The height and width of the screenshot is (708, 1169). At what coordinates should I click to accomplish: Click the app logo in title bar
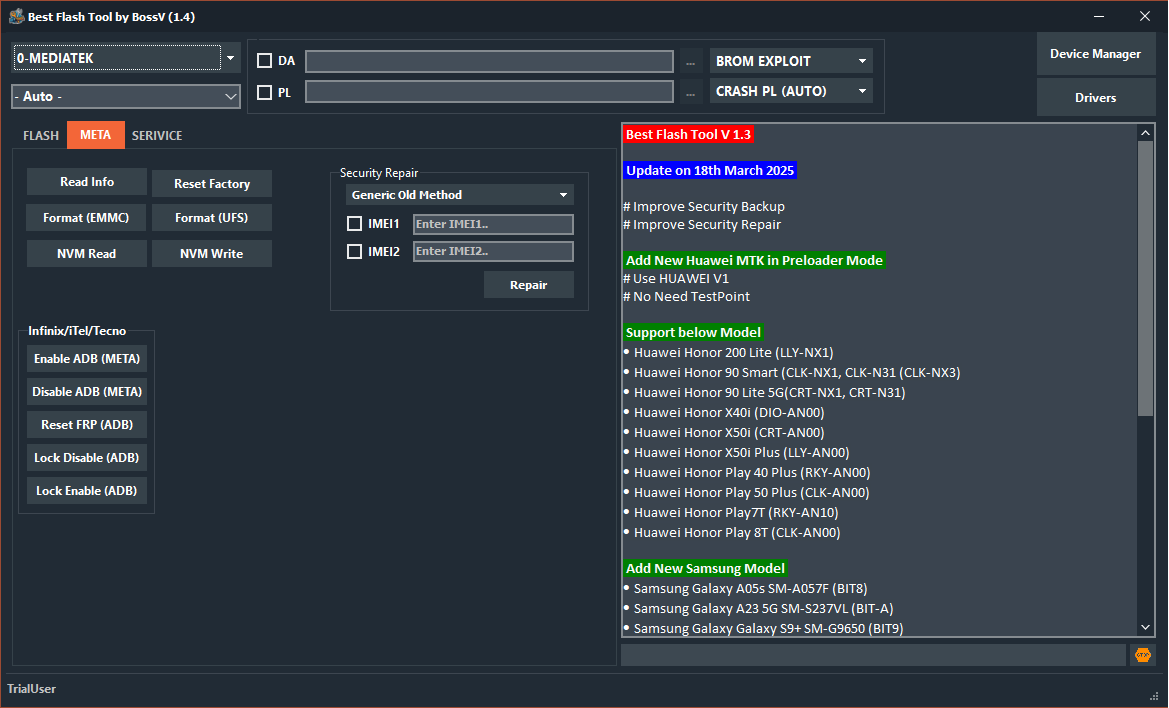pos(16,16)
